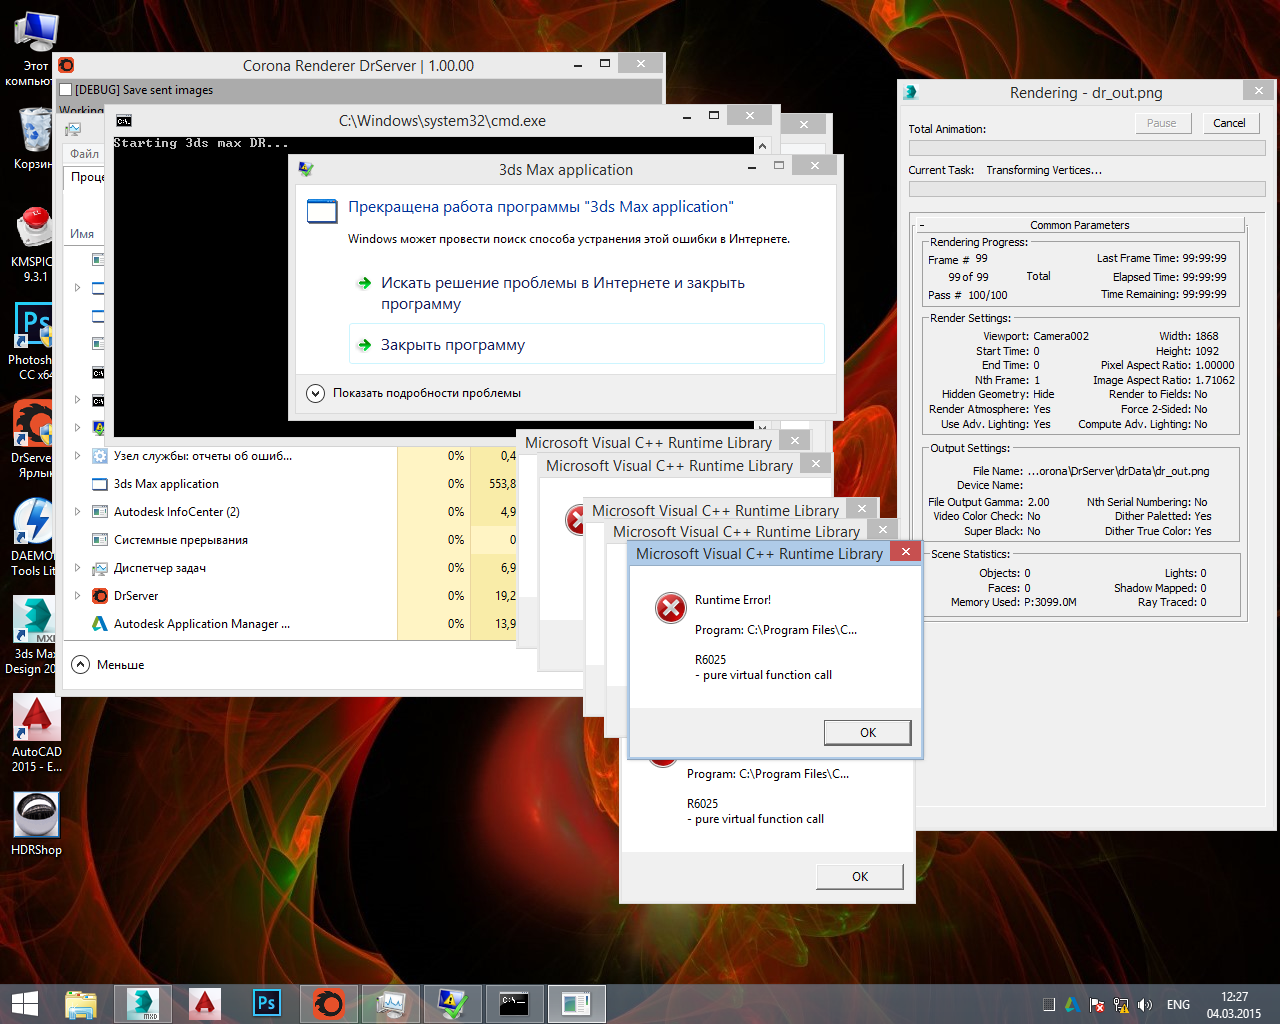Switch to cmd.exe in the taskbar

click(514, 1004)
